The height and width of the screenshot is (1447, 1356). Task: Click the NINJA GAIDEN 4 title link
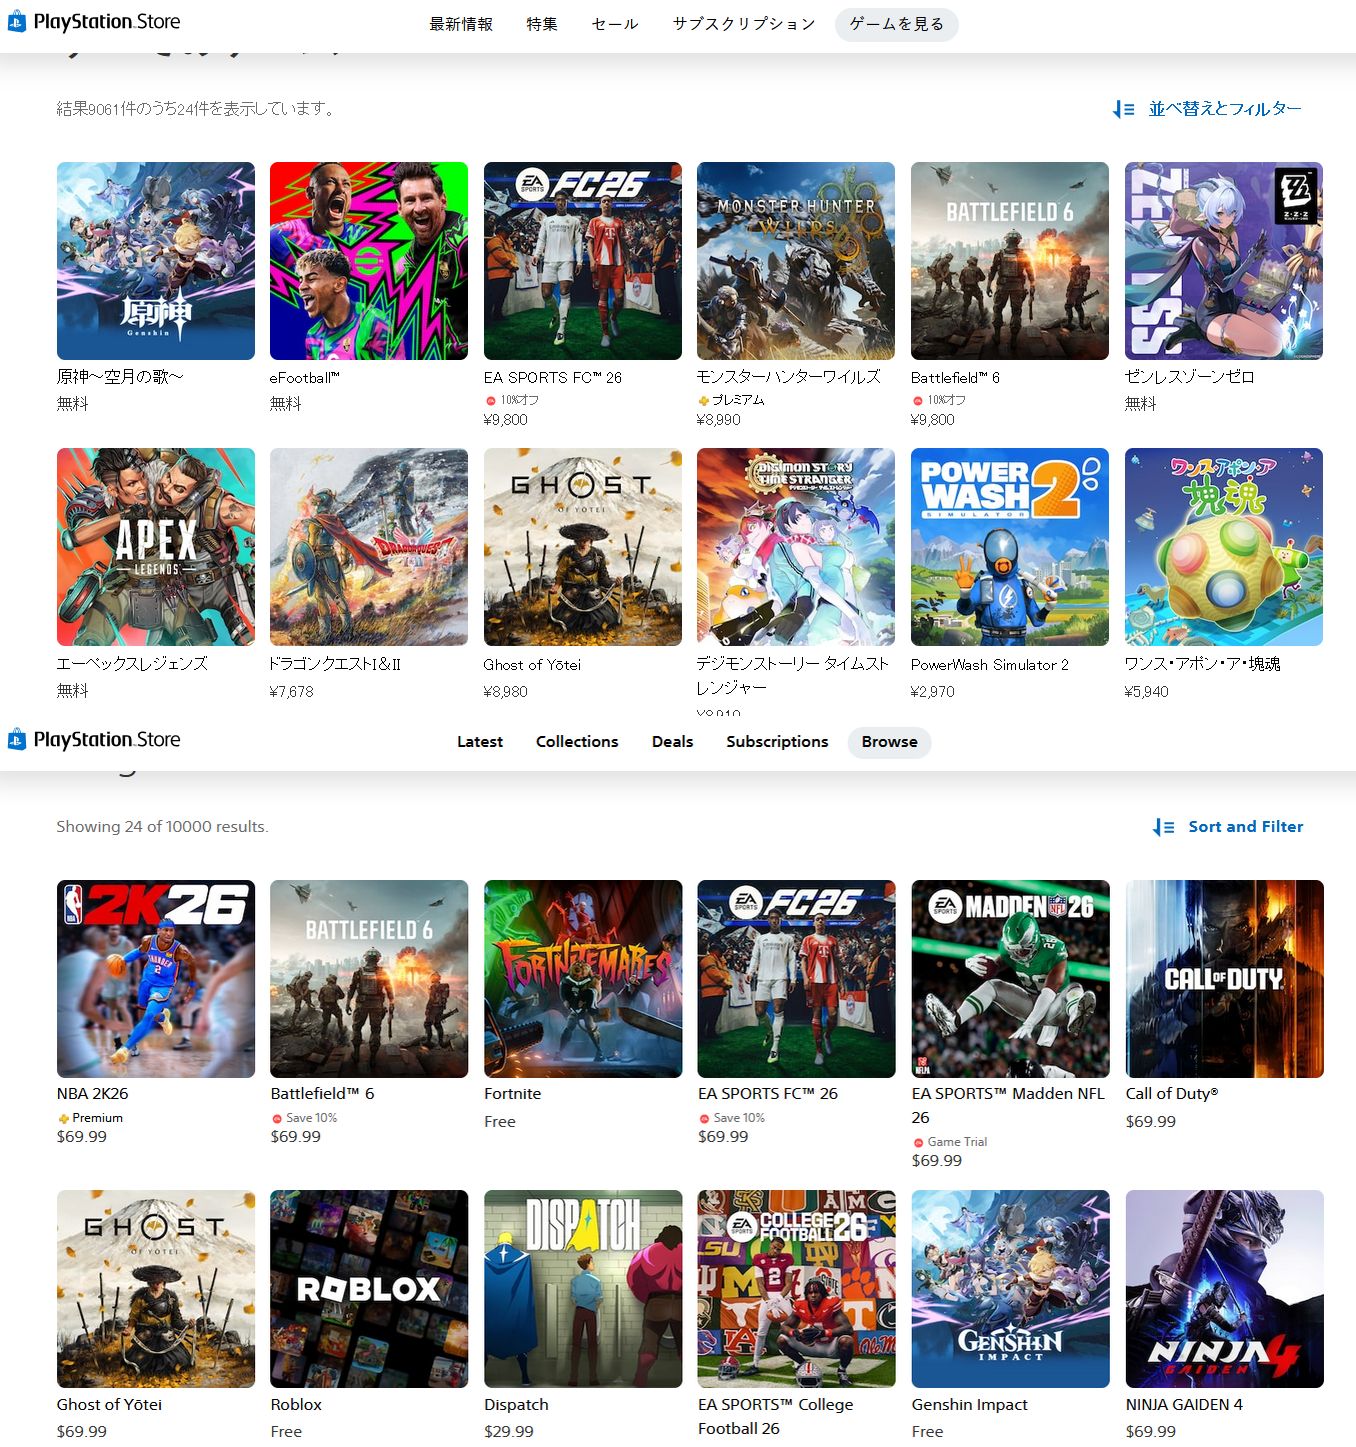coord(1185,1405)
